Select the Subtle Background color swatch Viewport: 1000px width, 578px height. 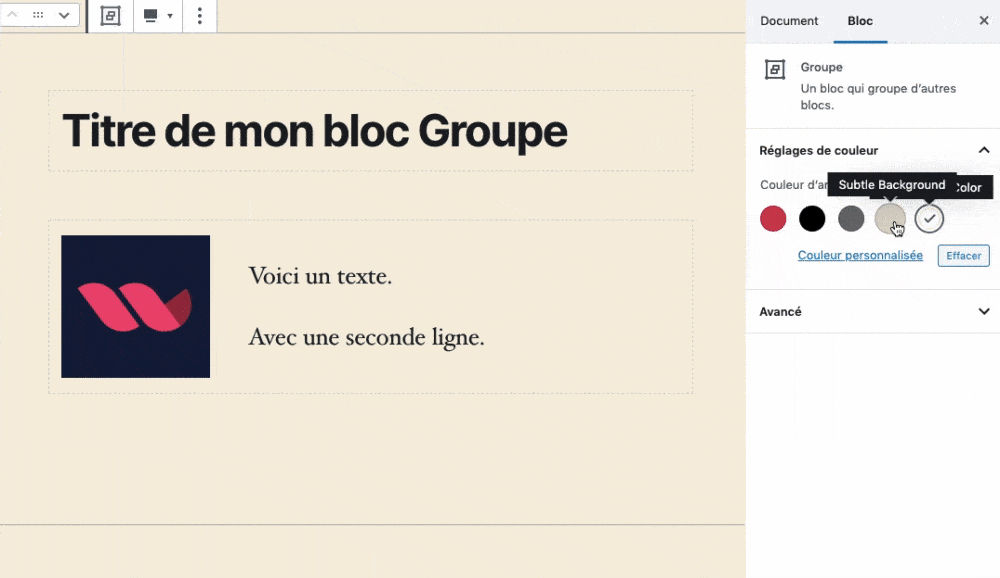coord(890,219)
